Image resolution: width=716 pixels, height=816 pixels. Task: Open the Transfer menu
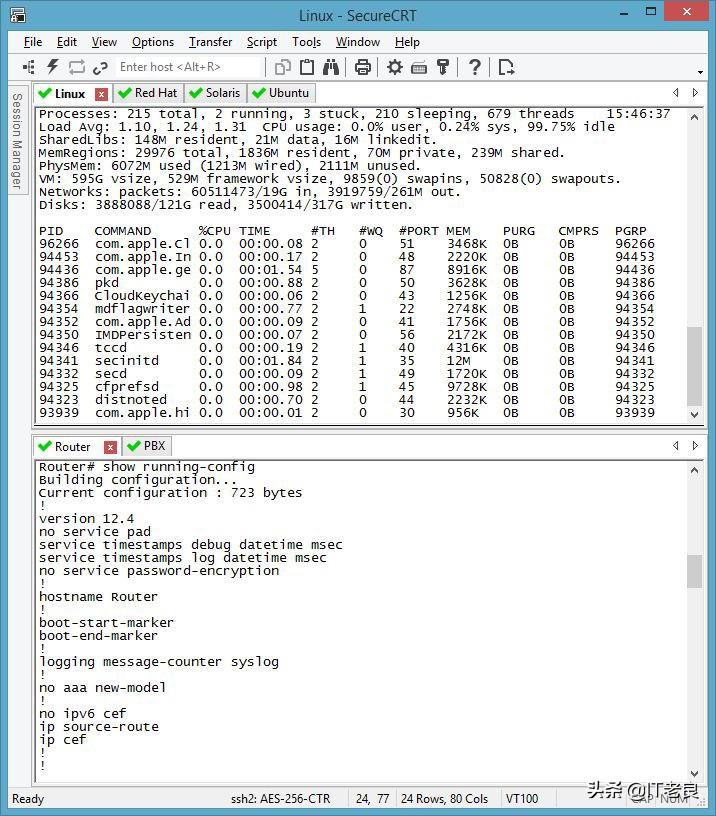pos(210,42)
